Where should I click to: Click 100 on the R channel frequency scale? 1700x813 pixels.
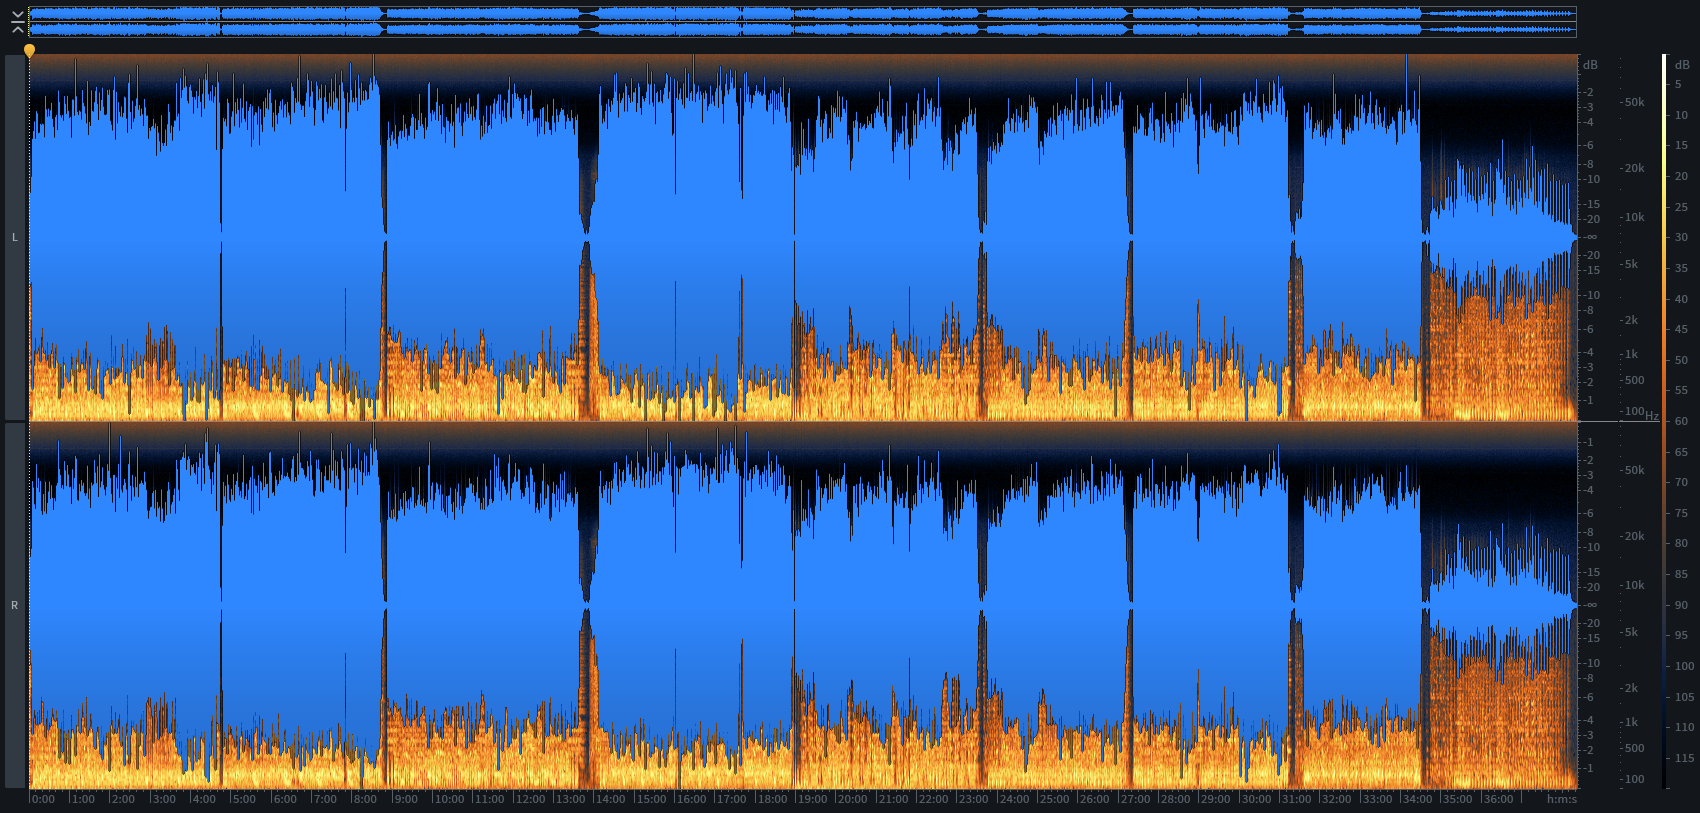click(1634, 779)
